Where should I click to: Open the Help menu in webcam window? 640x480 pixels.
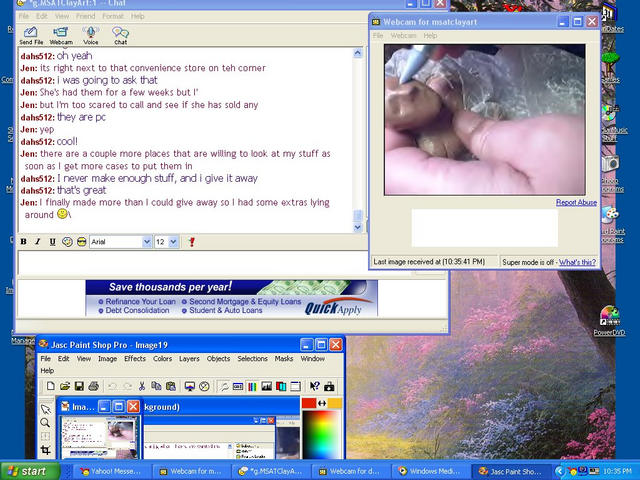pos(430,36)
